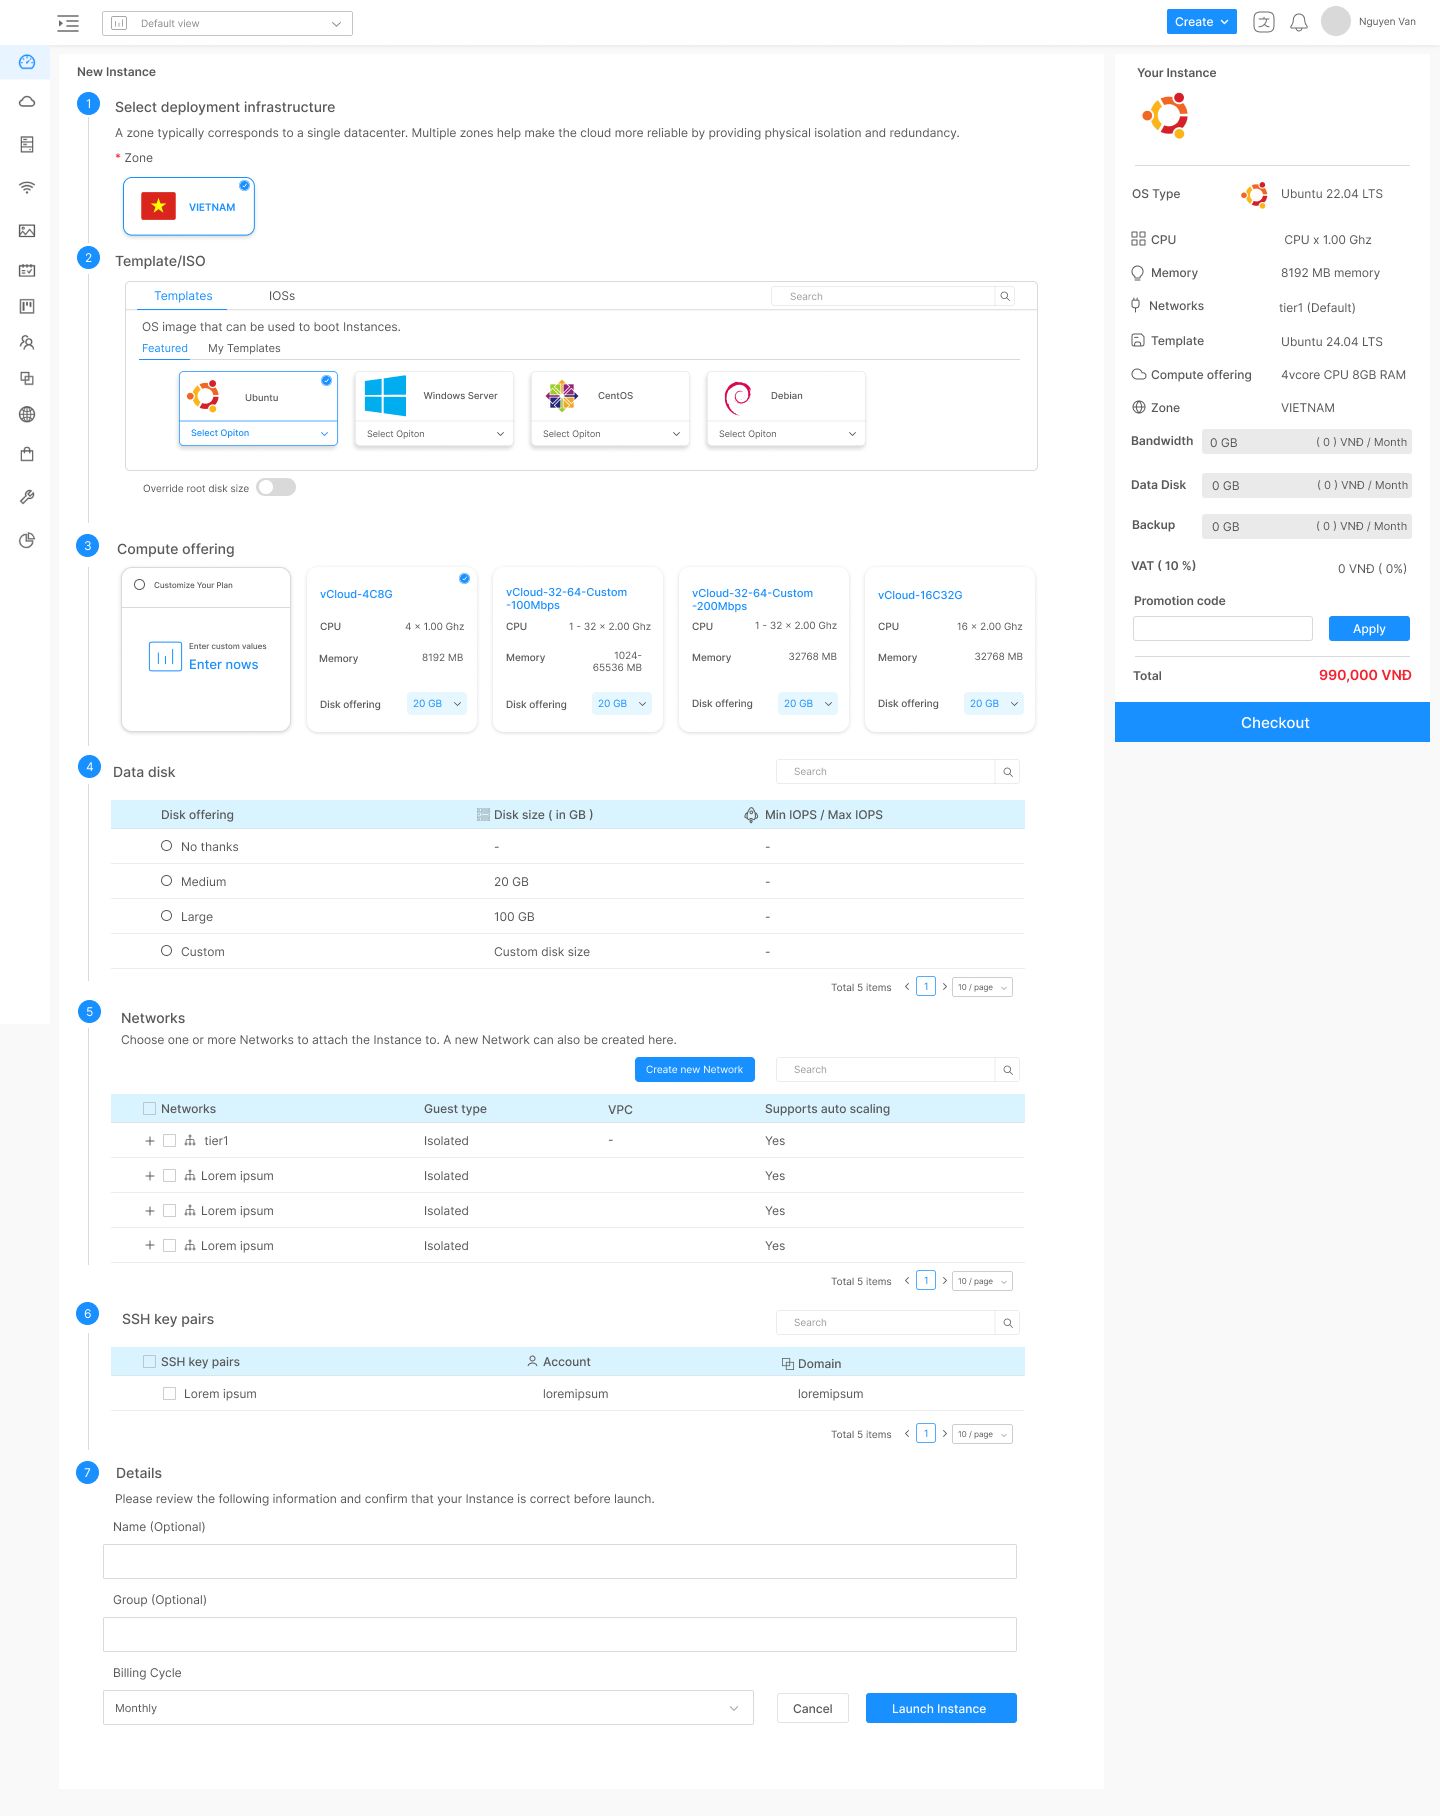This screenshot has width=1440, height=1816.
Task: Select Custom disk offering radio
Action: pyautogui.click(x=167, y=951)
